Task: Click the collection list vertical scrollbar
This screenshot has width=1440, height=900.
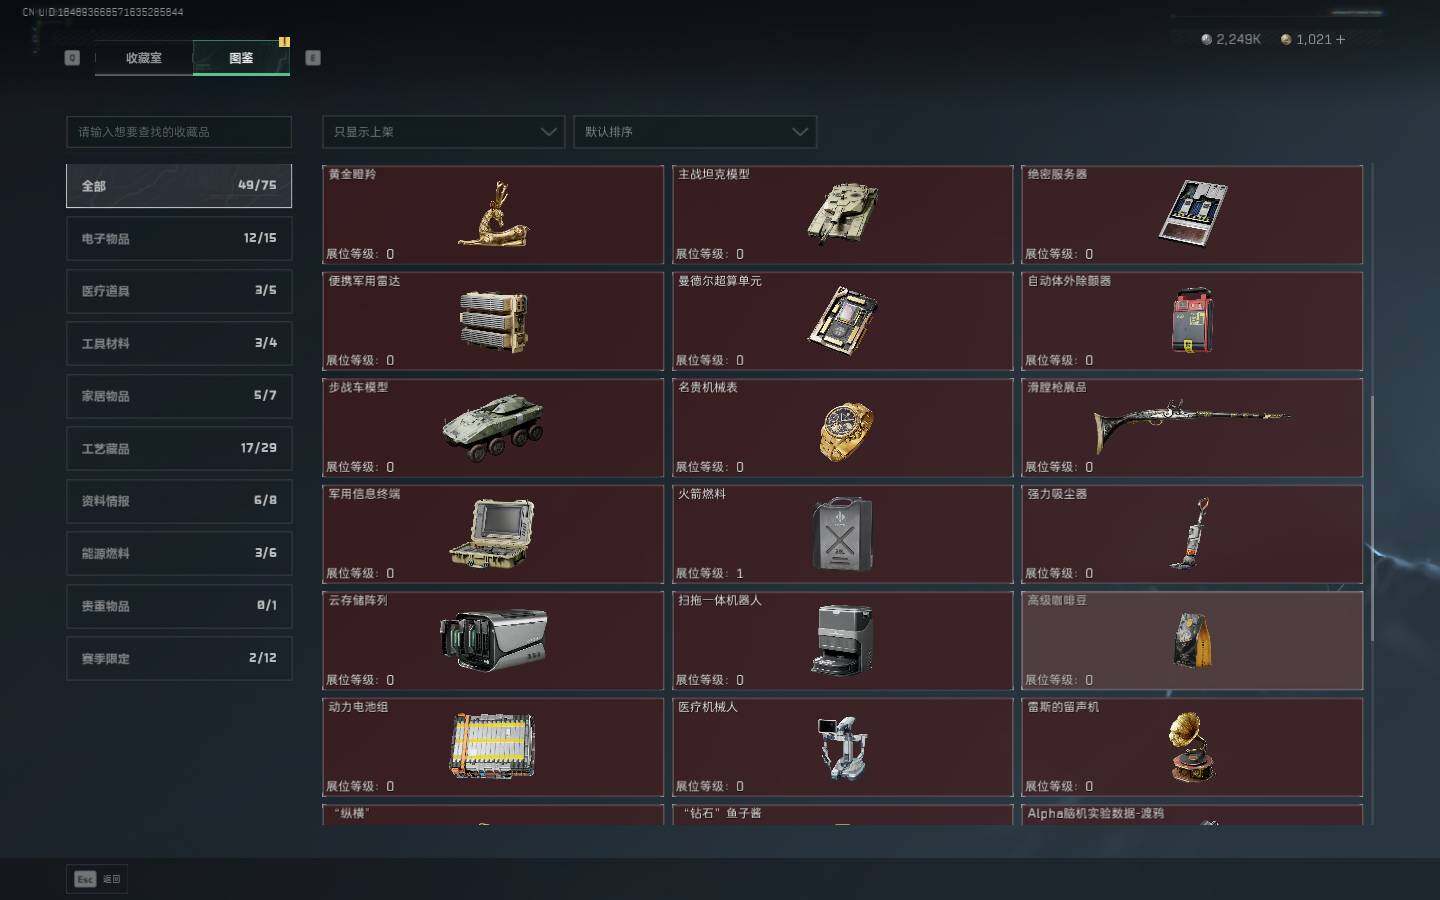Action: tap(1372, 517)
